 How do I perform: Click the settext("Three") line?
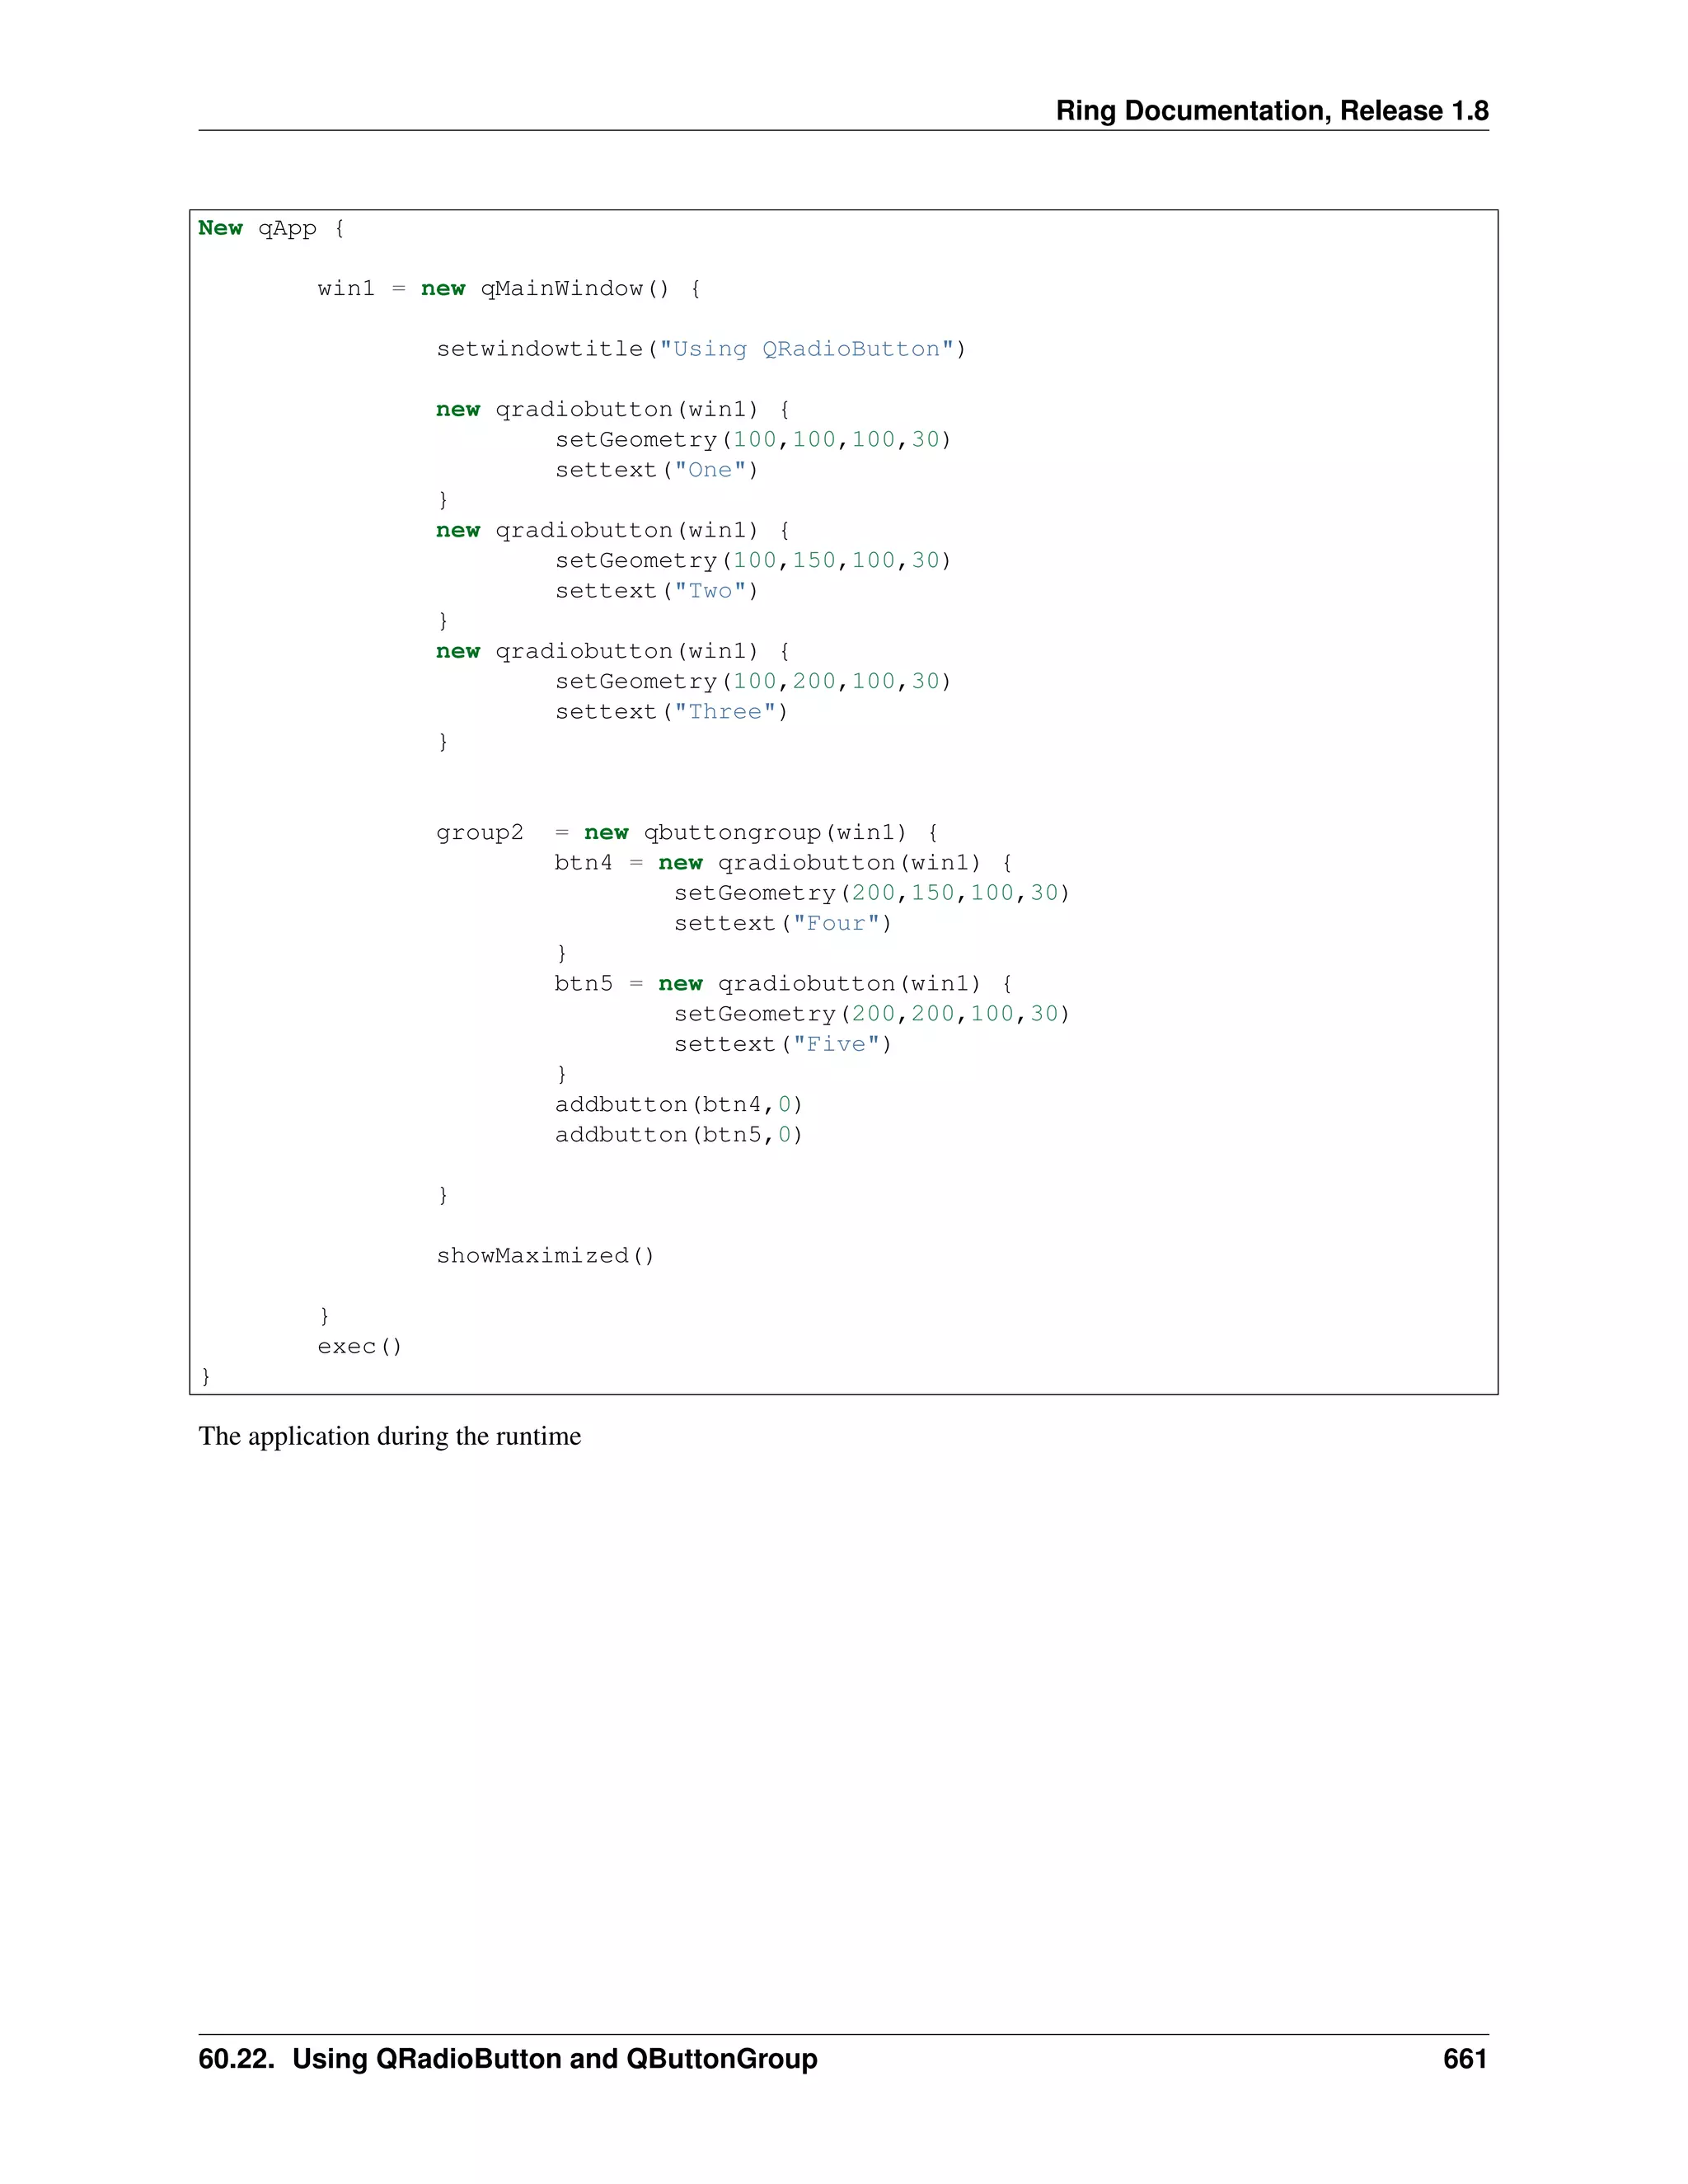coord(671,712)
